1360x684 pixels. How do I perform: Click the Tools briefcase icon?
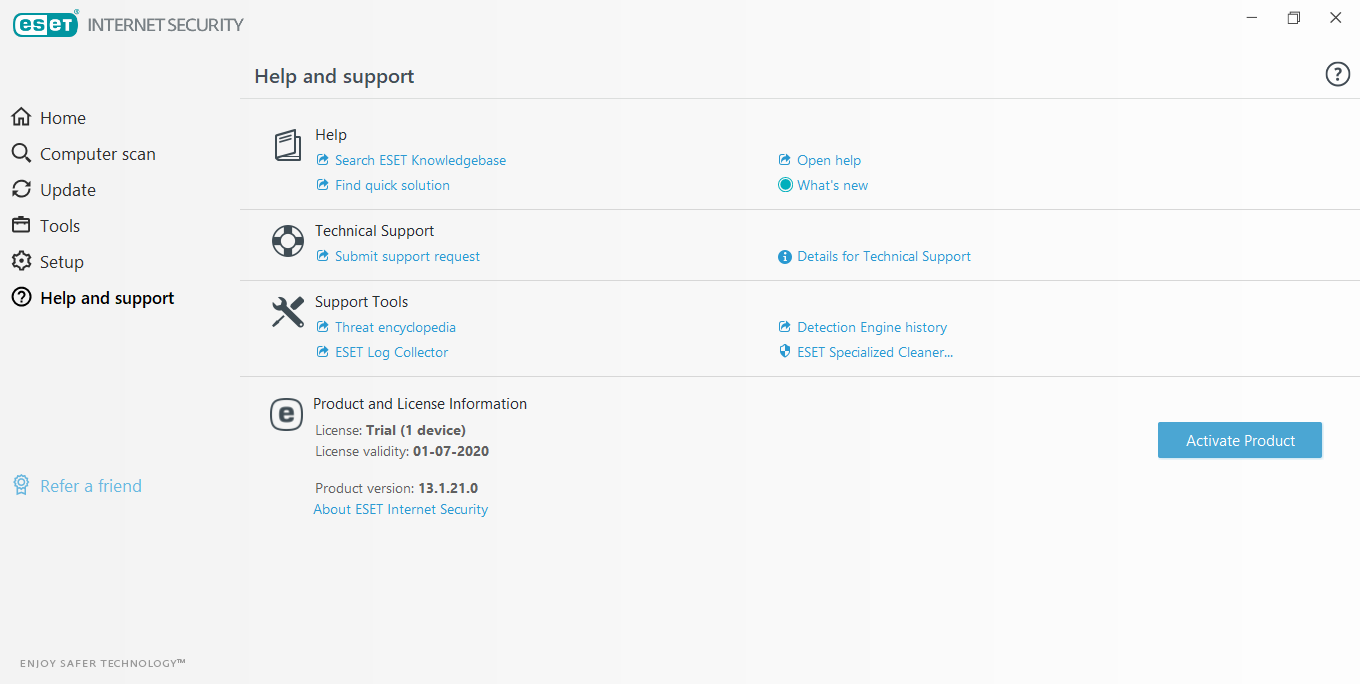(21, 226)
